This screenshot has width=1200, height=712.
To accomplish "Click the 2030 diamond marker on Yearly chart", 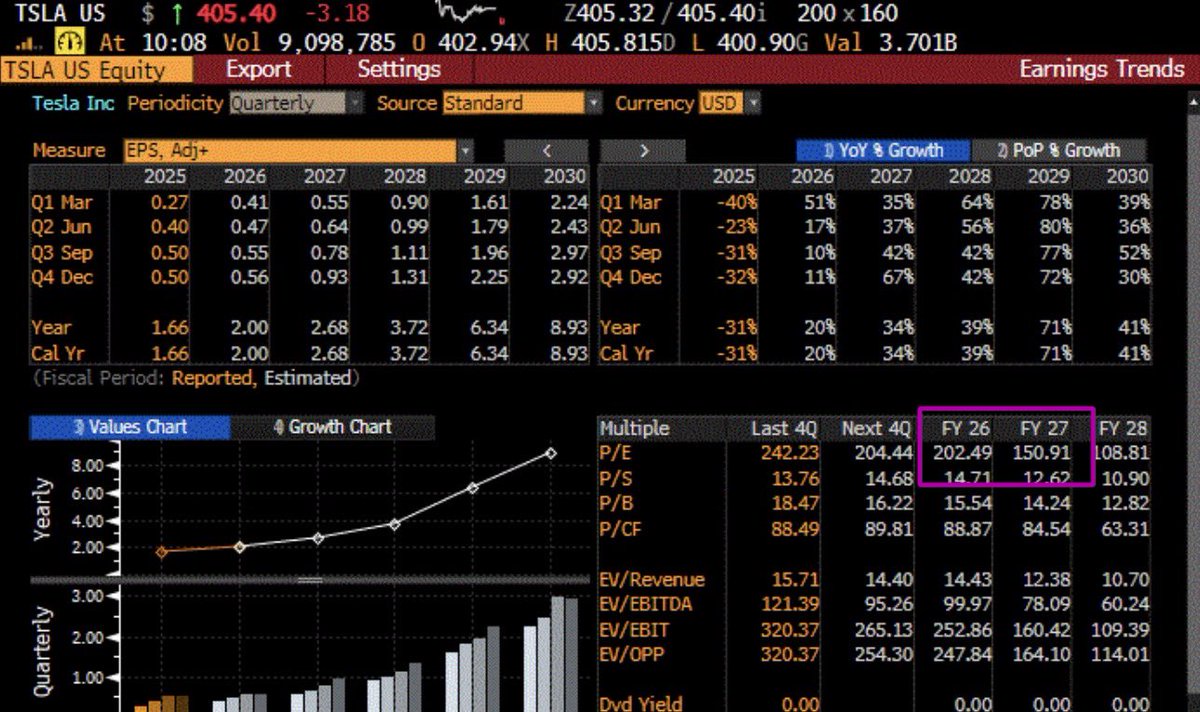I will tap(550, 453).
